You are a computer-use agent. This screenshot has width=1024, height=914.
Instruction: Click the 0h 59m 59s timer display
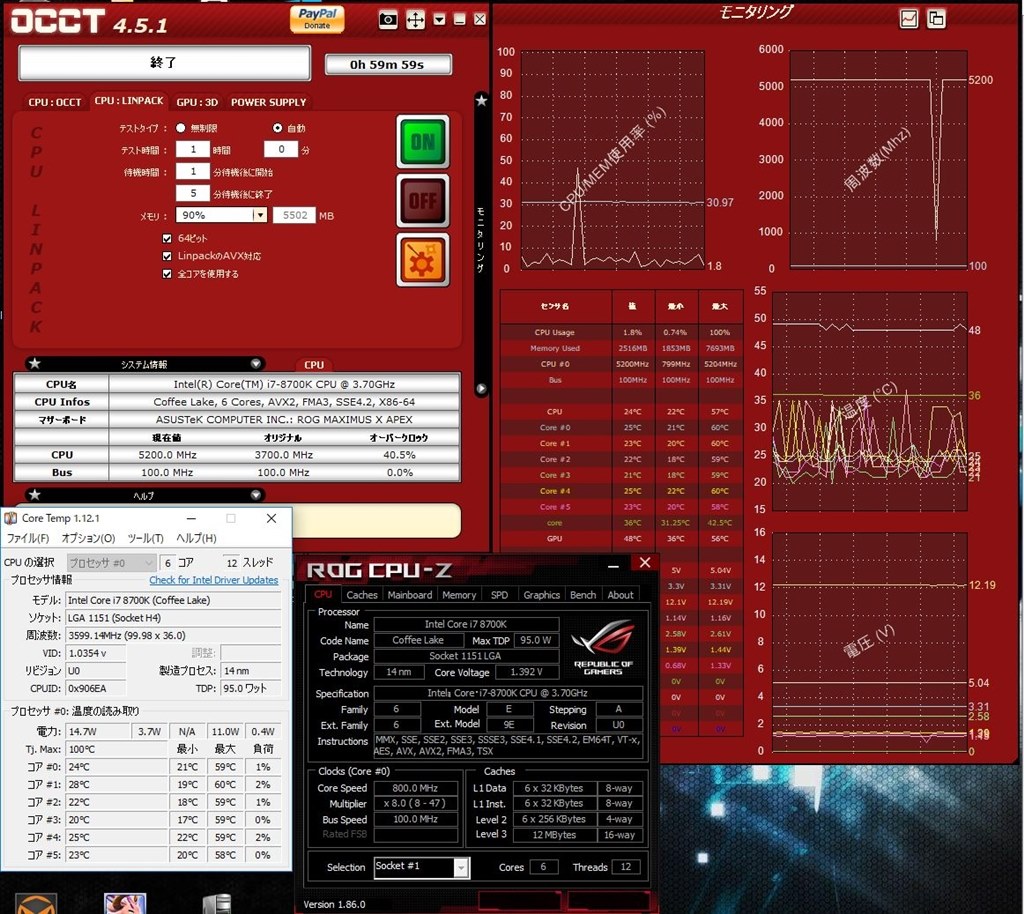(387, 64)
